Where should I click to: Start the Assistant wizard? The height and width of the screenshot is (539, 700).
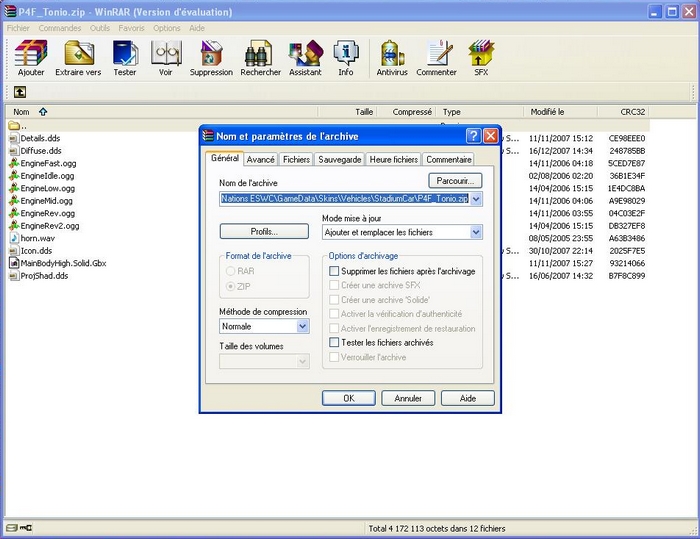click(x=305, y=58)
